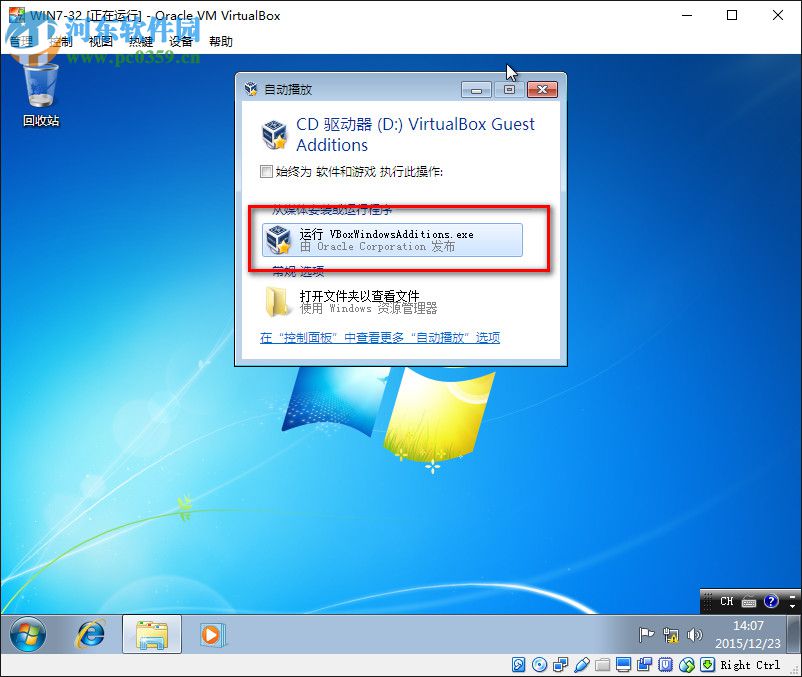Click the Show desktop strip
Screen dimensions: 802x677
[794, 635]
